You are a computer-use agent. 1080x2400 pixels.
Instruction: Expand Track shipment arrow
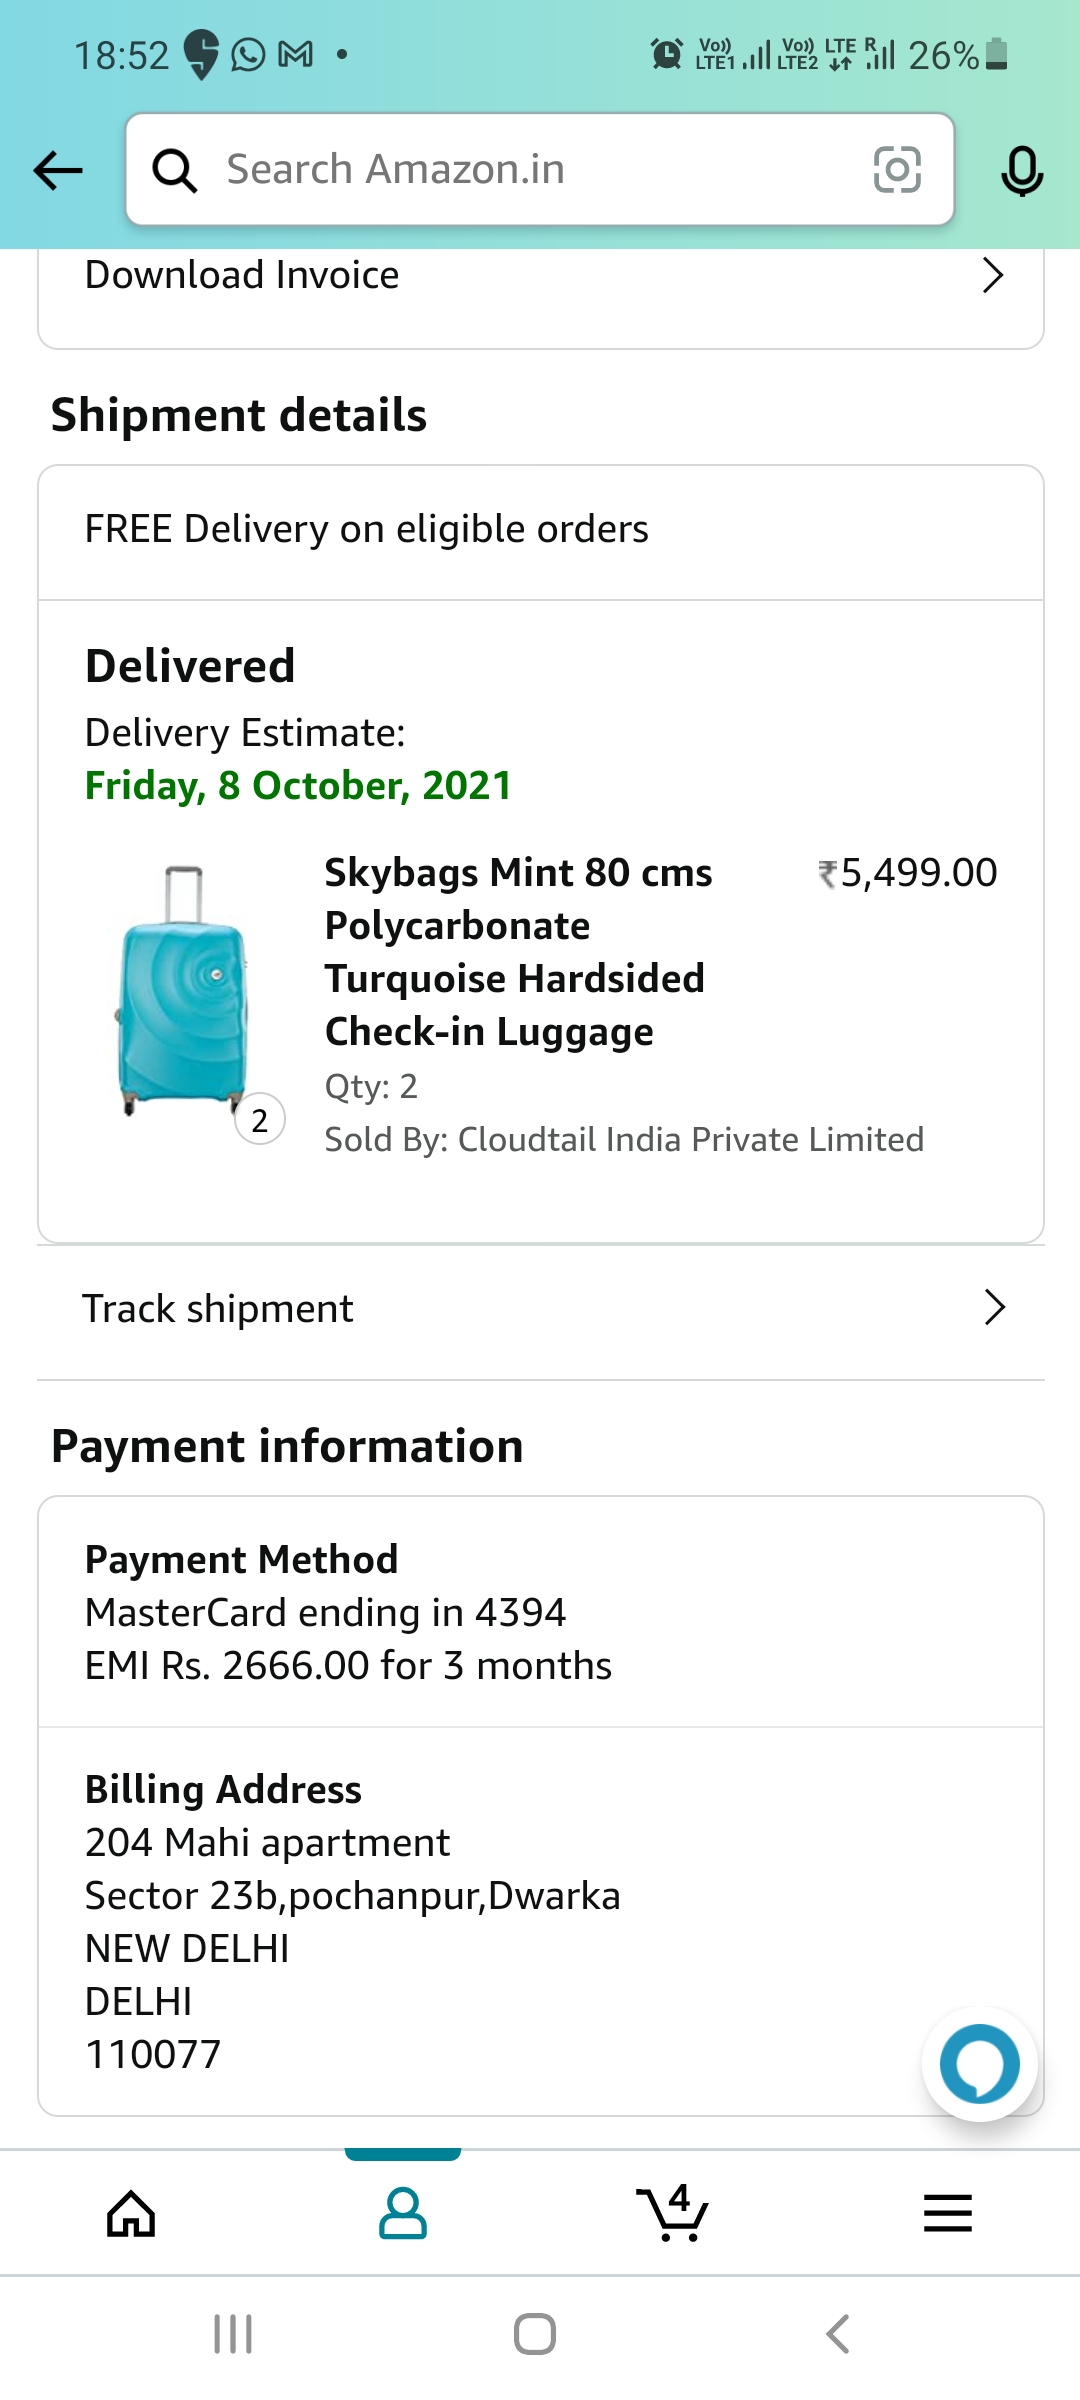click(994, 1307)
